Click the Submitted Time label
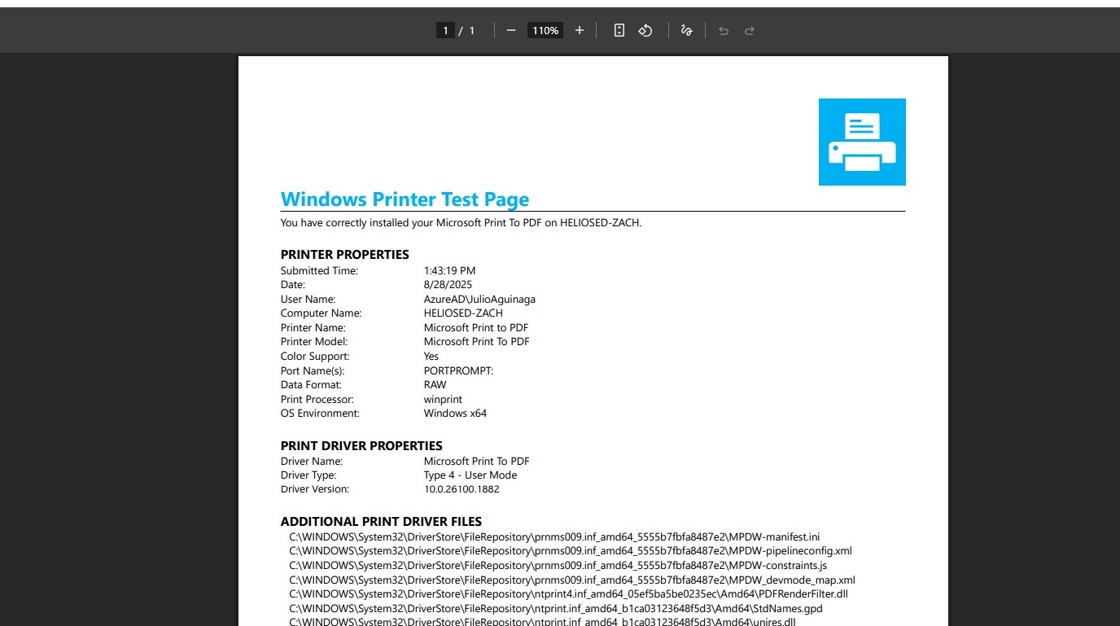This screenshot has height=626, width=1120. [x=319, y=271]
